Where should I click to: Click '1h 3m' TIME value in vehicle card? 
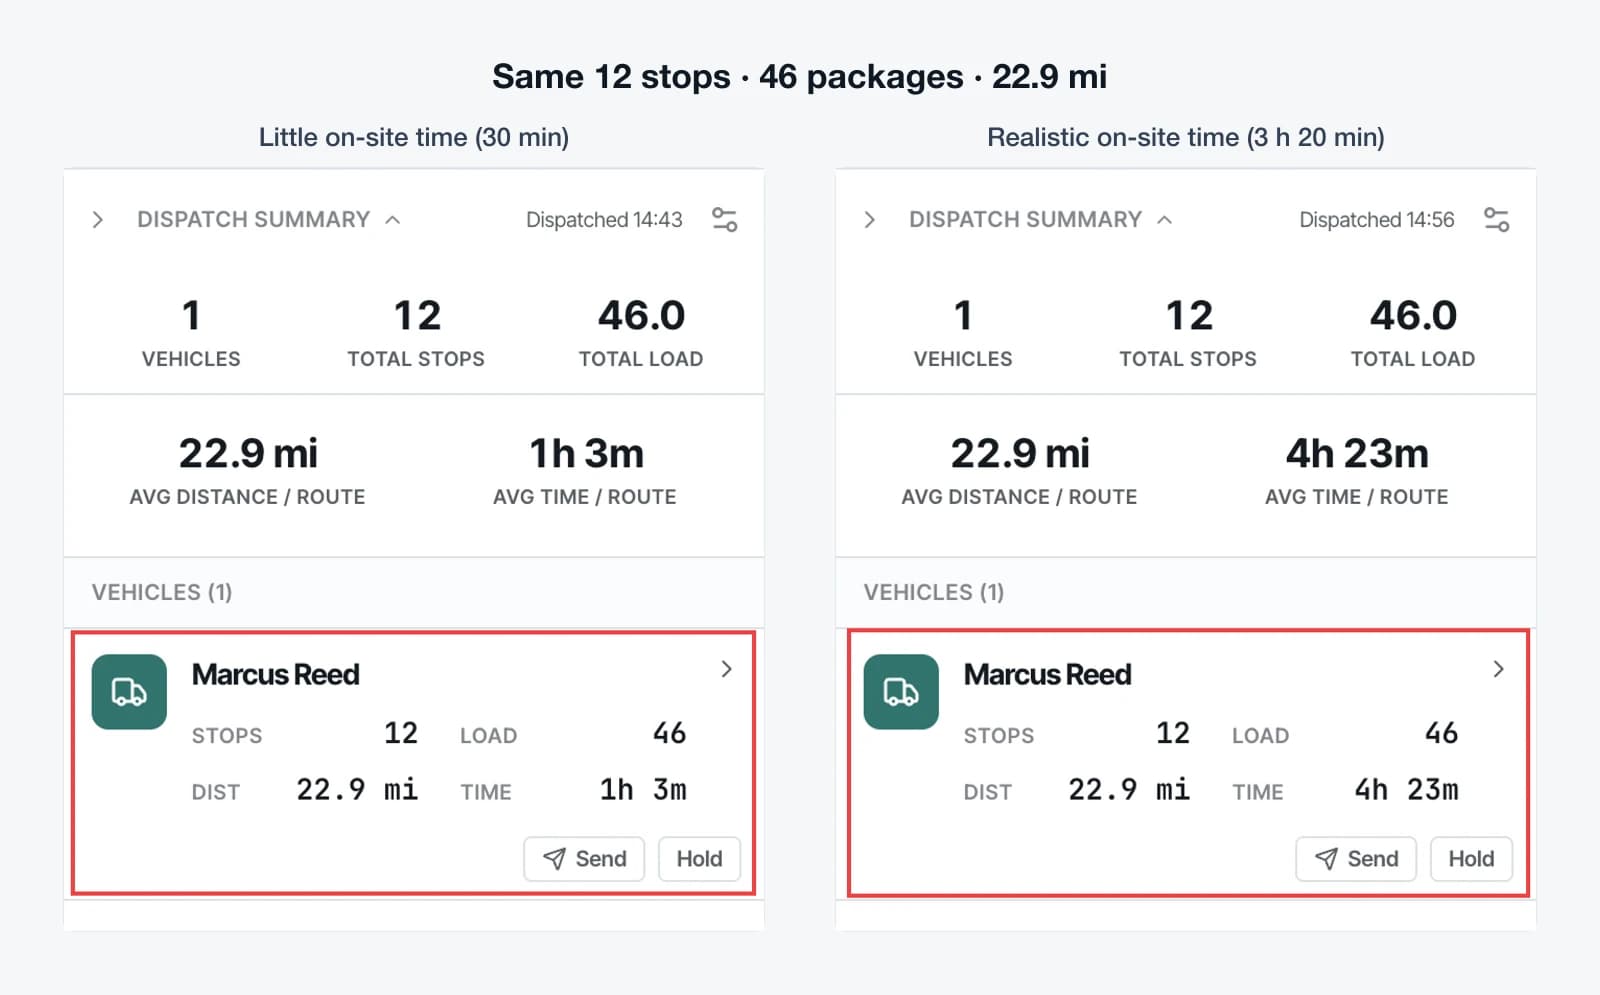click(643, 790)
